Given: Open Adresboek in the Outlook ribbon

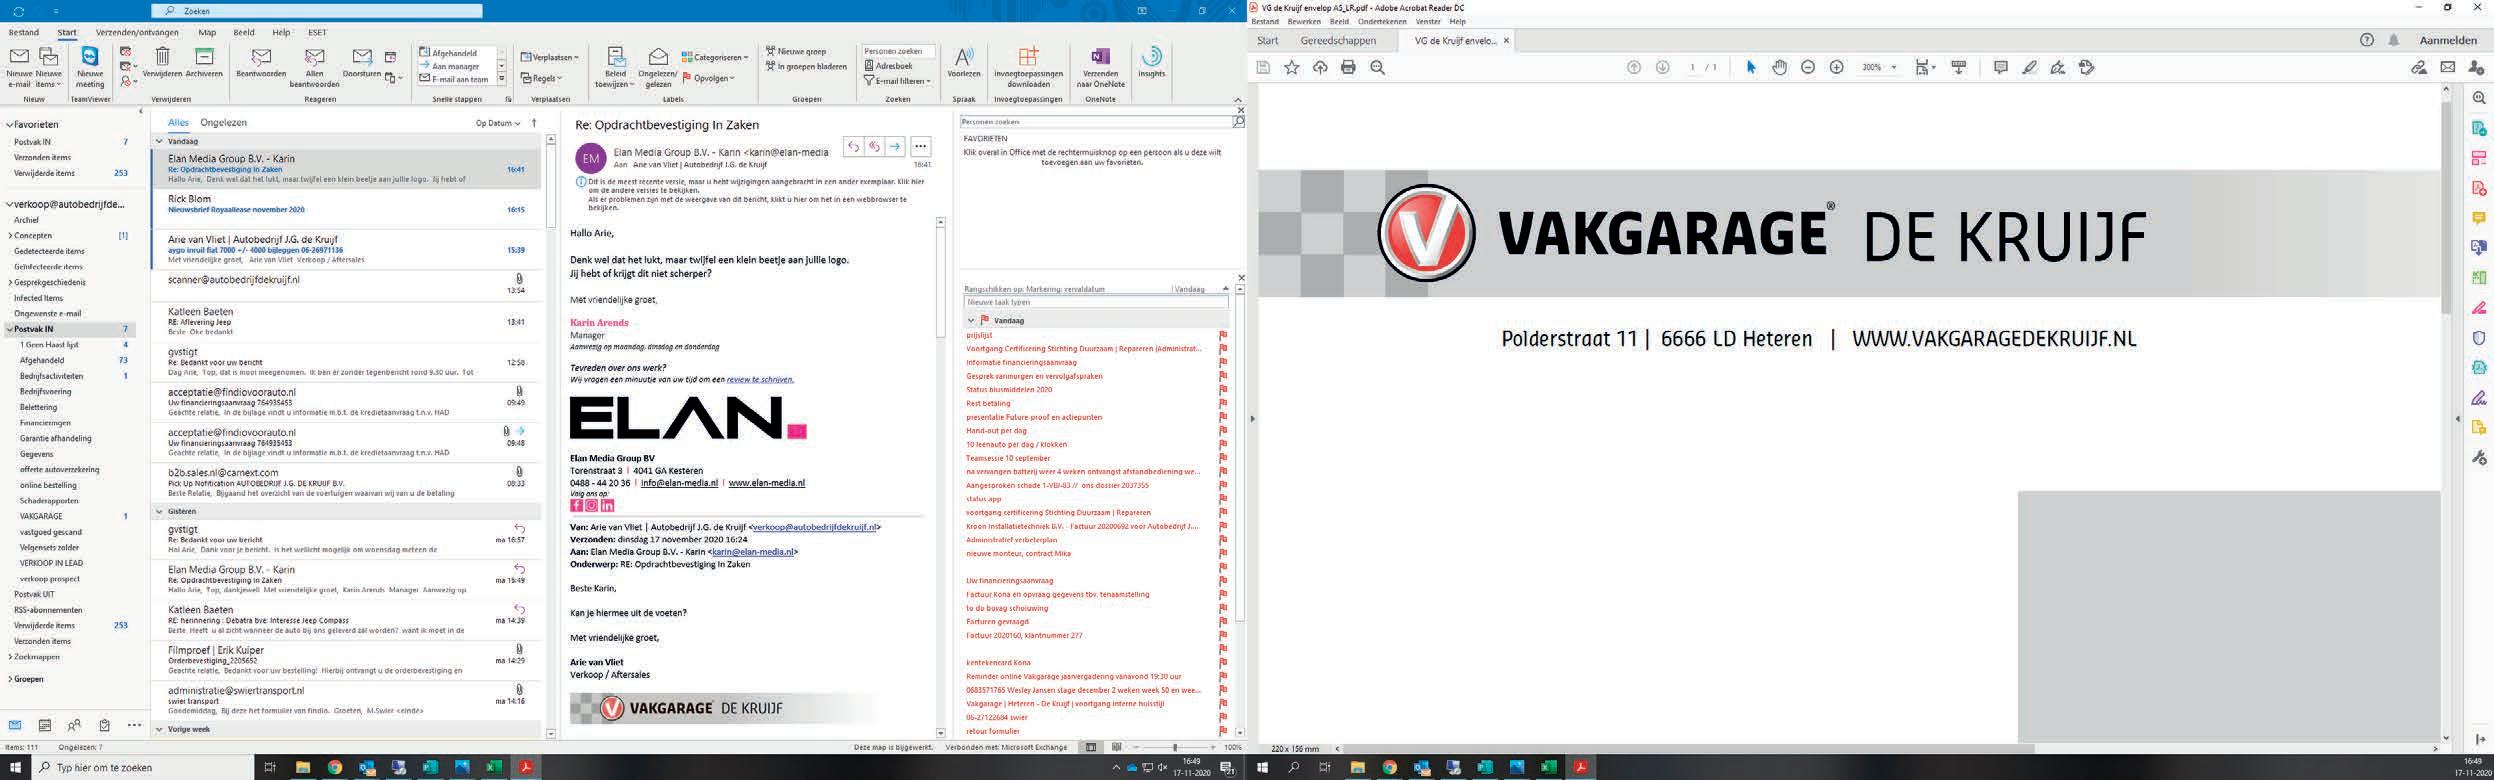Looking at the screenshot, I should click(888, 66).
